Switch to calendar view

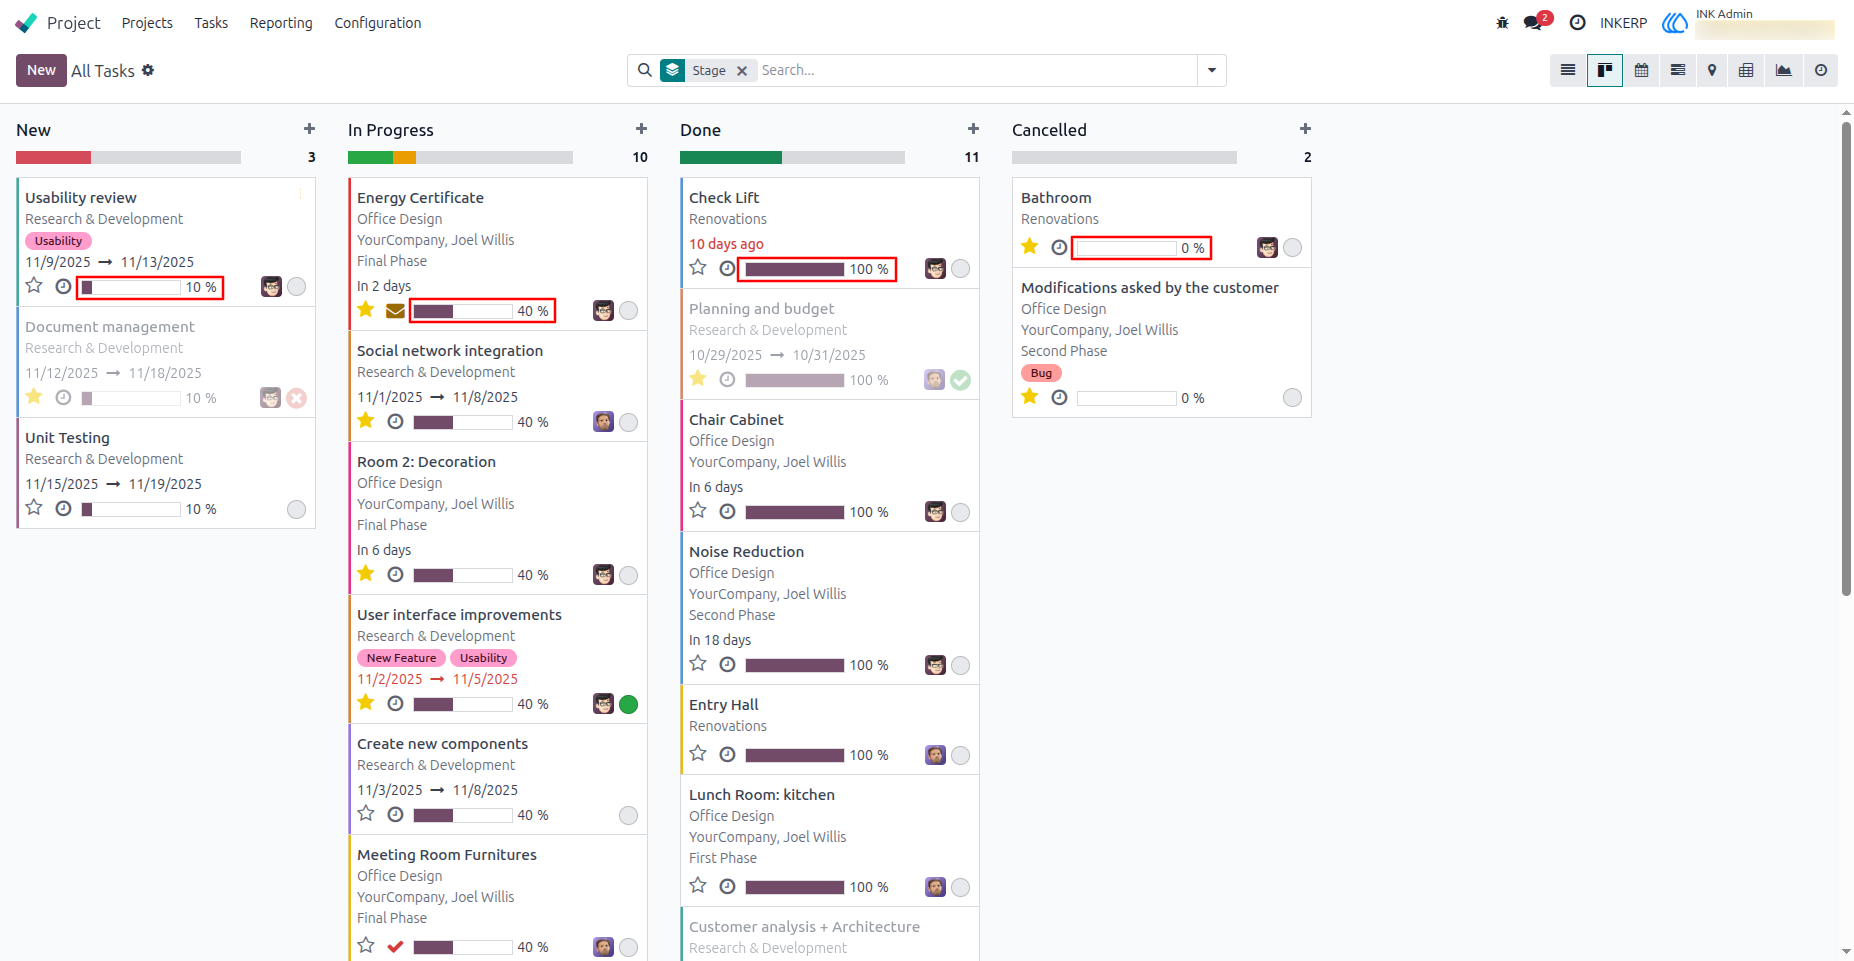1641,70
